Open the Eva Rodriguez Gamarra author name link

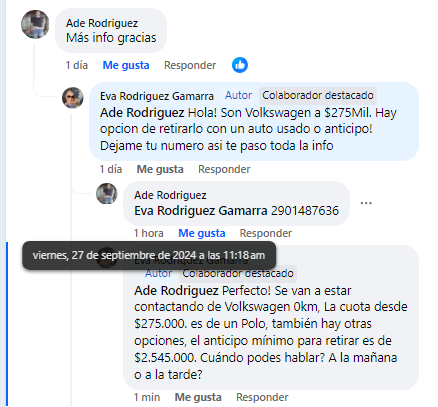click(157, 96)
